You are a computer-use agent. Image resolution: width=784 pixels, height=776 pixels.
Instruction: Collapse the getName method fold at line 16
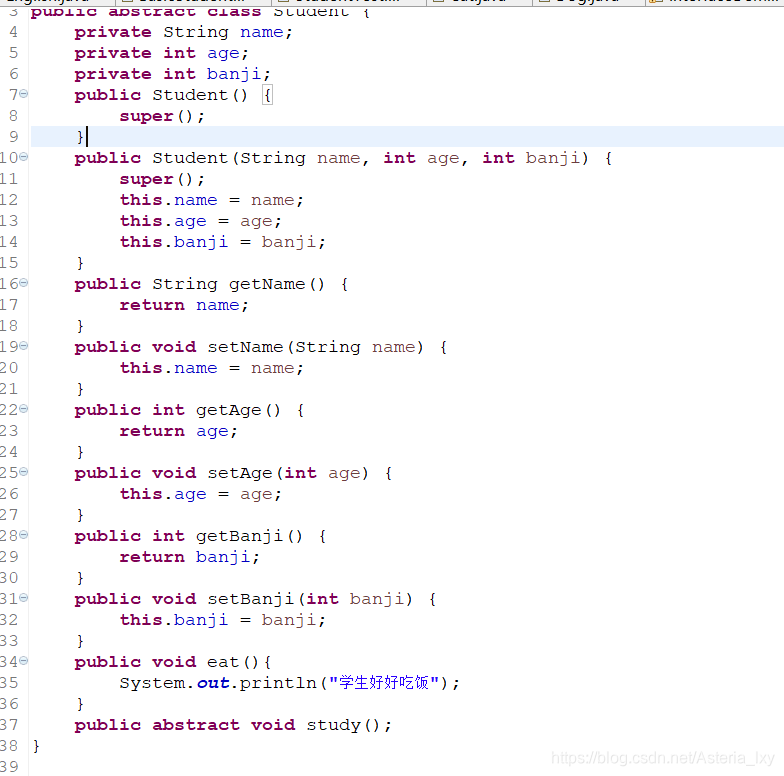tap(24, 282)
